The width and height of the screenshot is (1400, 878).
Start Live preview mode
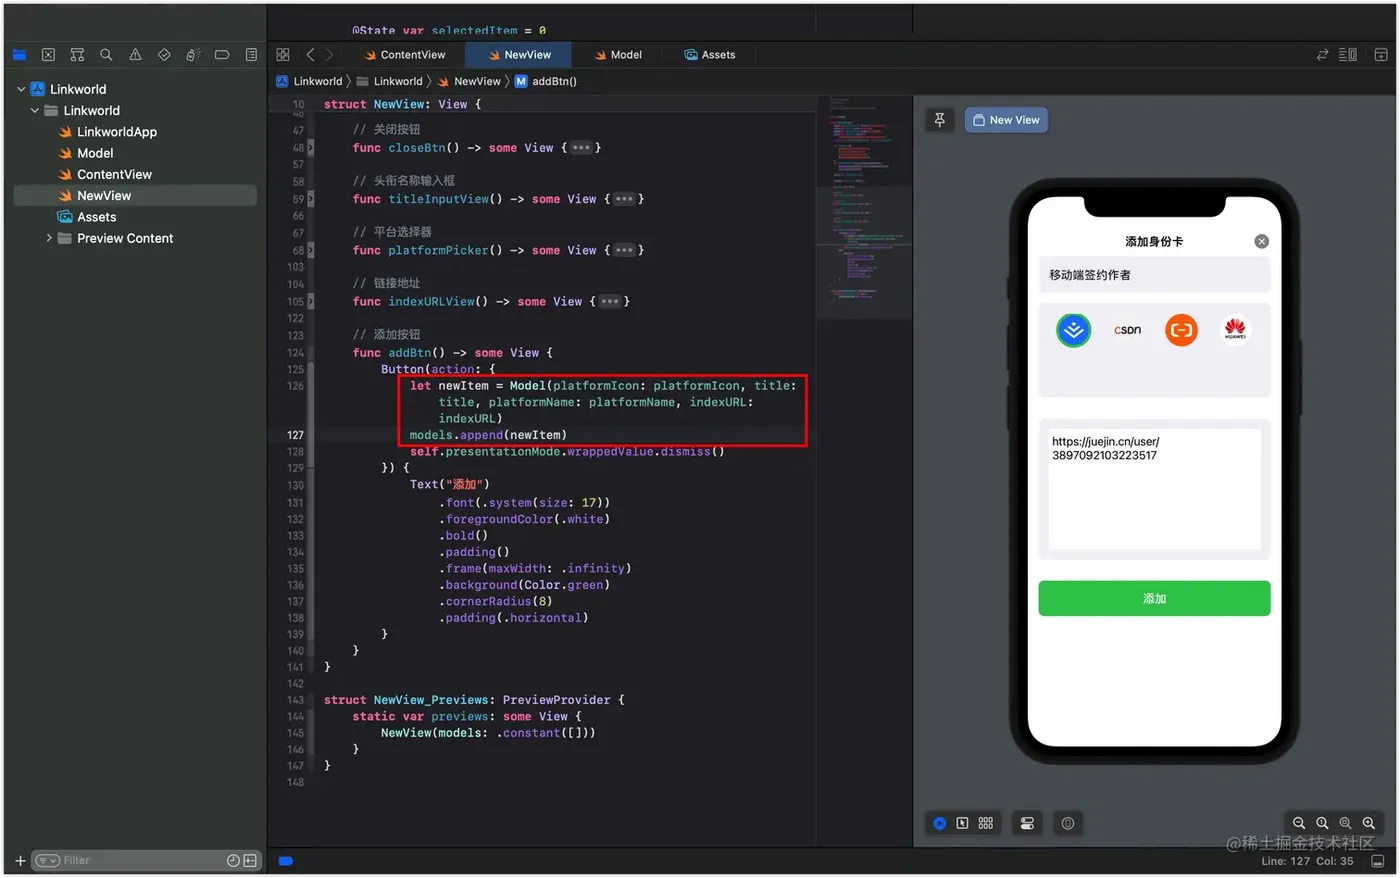[940, 823]
